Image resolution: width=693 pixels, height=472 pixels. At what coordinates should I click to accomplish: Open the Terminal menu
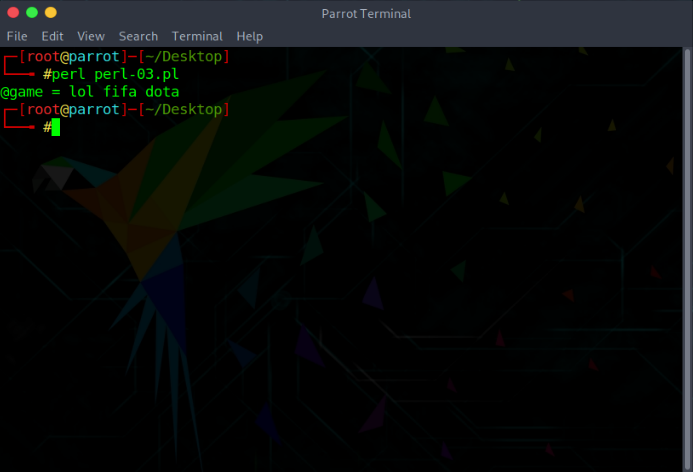197,36
